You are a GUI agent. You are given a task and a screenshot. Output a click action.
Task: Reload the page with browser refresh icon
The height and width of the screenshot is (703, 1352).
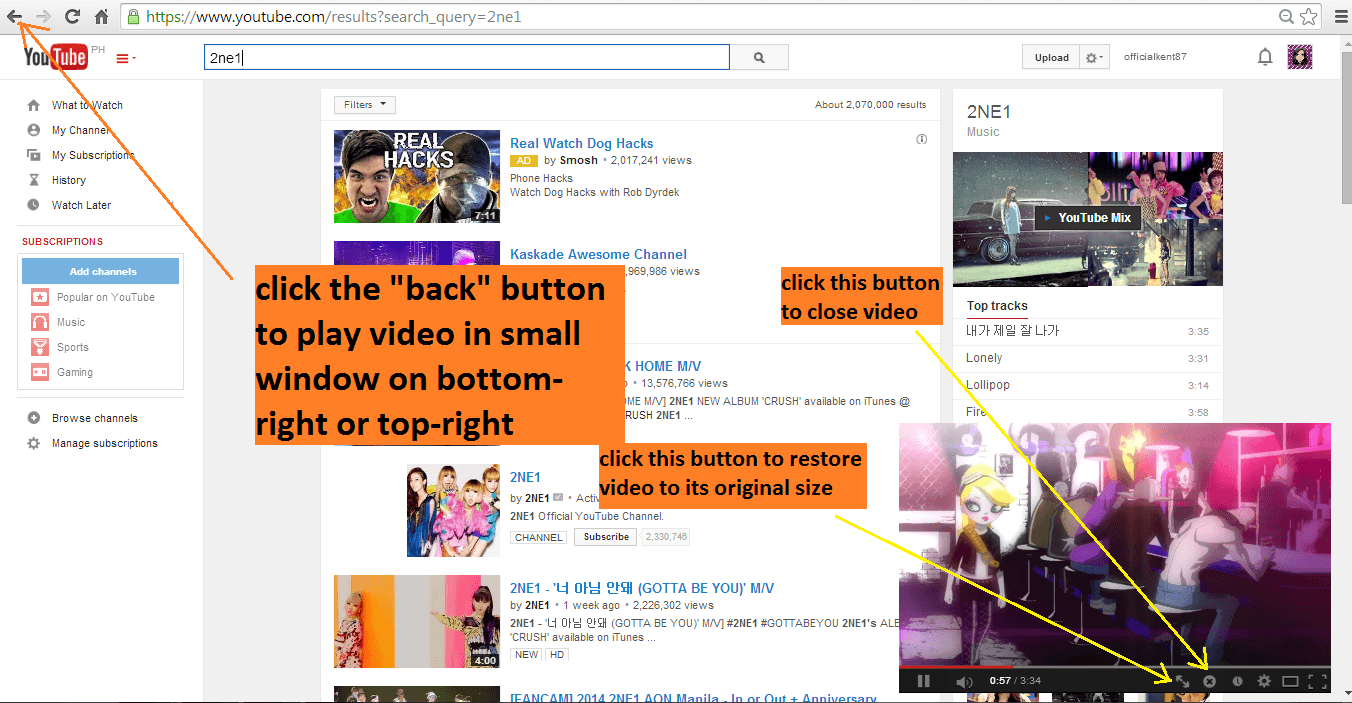pos(72,16)
